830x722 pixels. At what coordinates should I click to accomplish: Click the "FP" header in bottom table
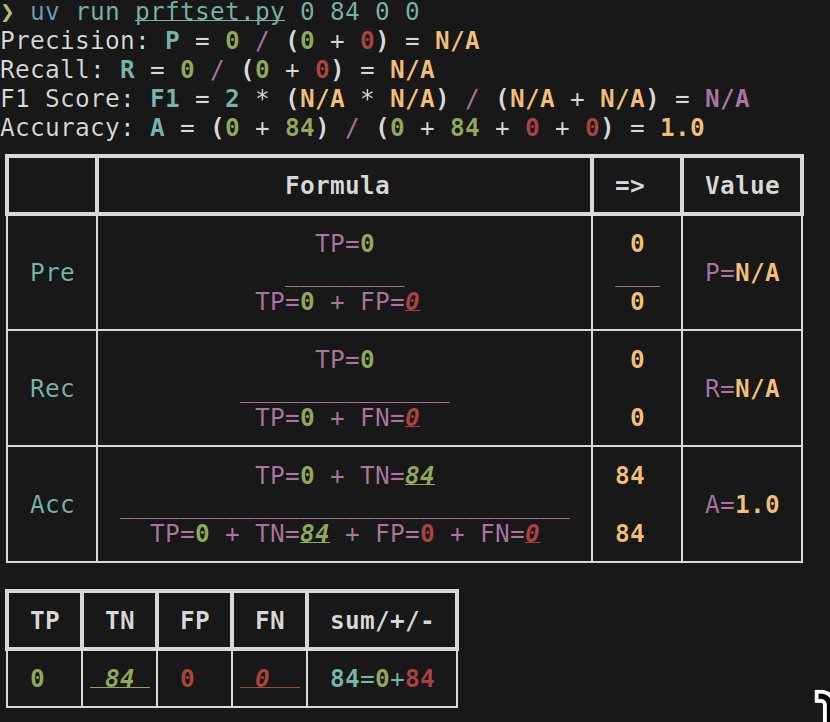pos(195,620)
